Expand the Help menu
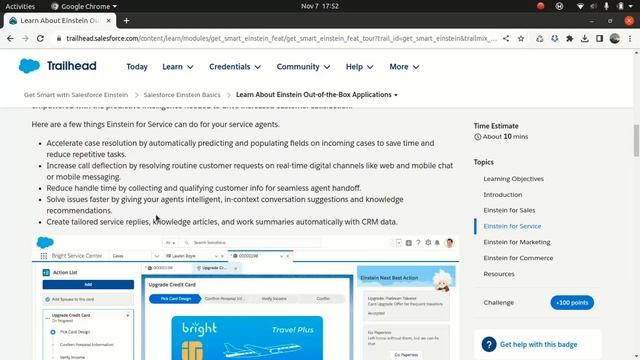The height and width of the screenshot is (360, 640). click(359, 67)
